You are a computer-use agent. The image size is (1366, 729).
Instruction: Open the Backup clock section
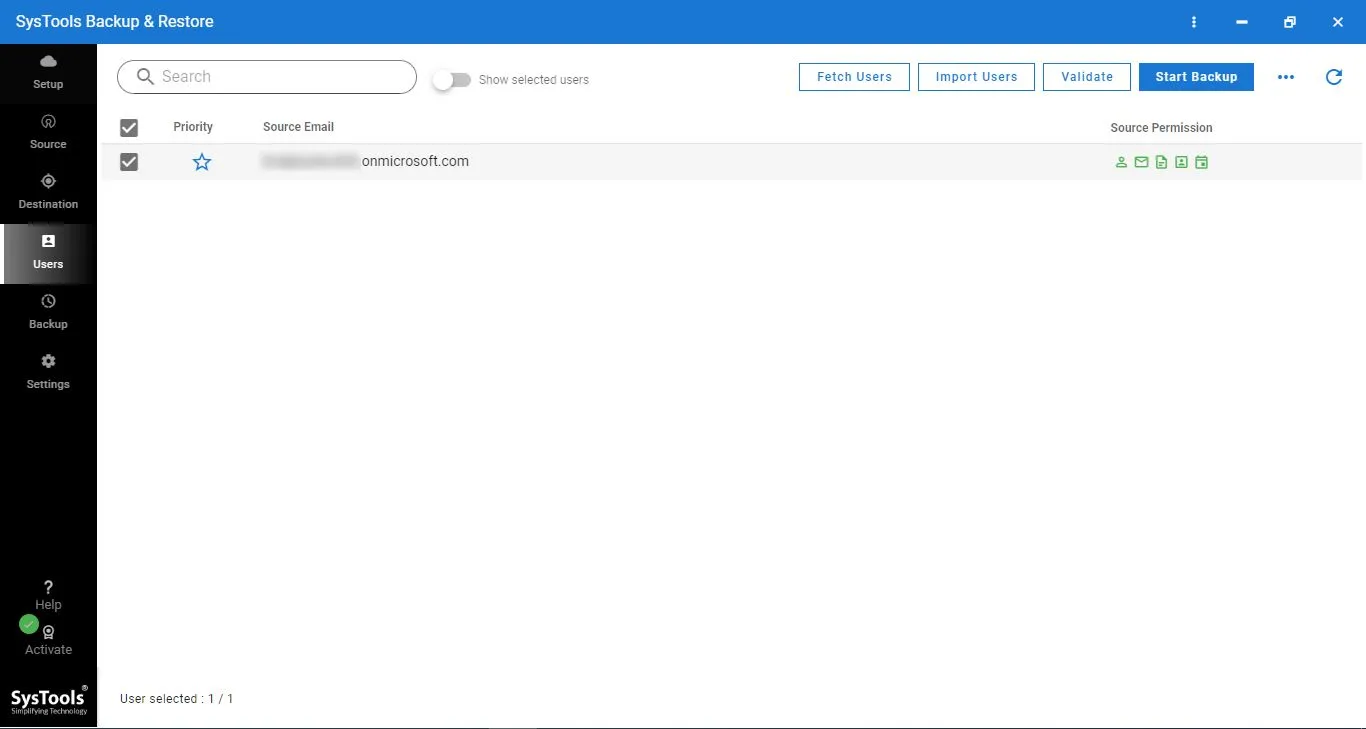pyautogui.click(x=48, y=312)
